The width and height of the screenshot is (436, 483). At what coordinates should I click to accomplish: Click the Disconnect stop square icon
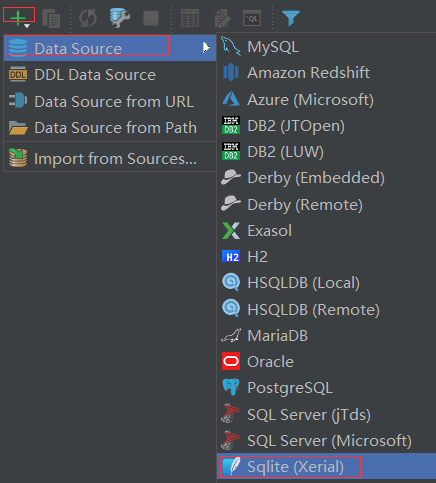coord(151,18)
